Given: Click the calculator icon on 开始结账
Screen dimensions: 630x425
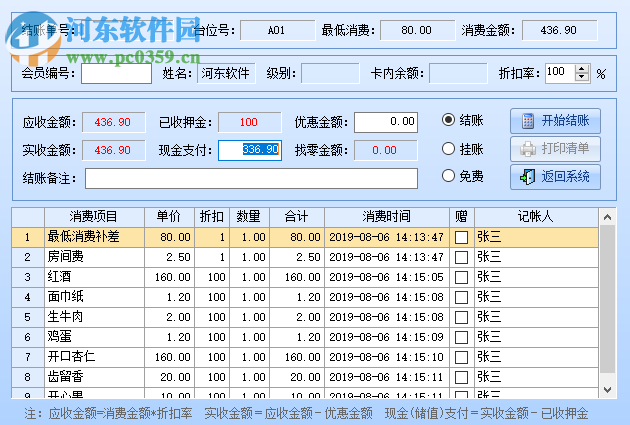Looking at the screenshot, I should (x=528, y=121).
